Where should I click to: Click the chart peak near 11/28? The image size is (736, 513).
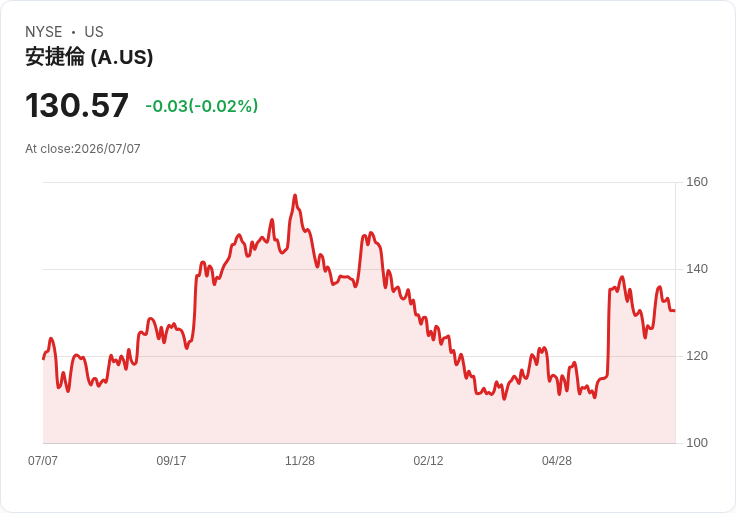coord(295,195)
